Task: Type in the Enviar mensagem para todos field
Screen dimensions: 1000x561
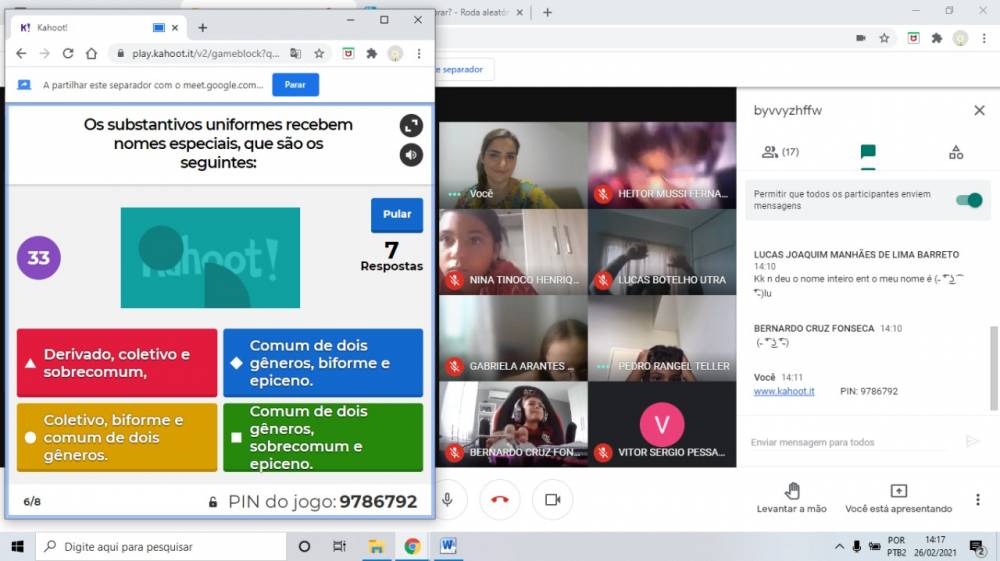Action: (x=850, y=442)
